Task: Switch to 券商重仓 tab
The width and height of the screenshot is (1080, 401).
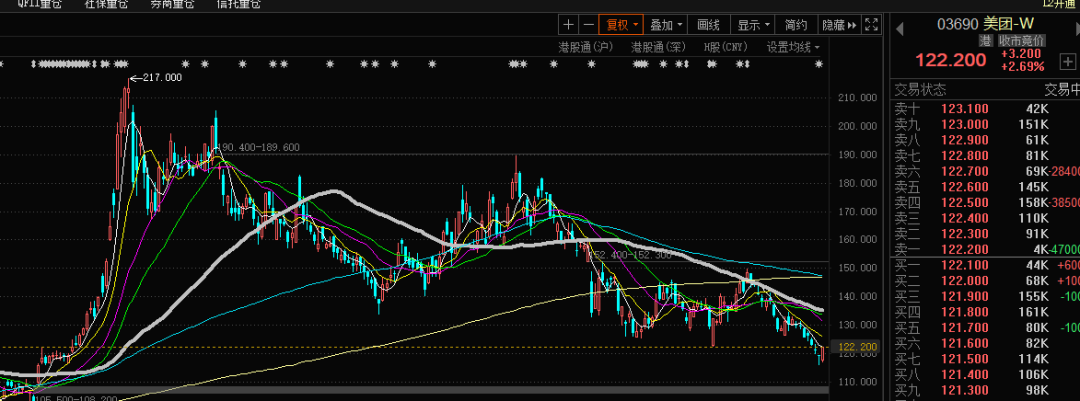Action: pos(172,5)
